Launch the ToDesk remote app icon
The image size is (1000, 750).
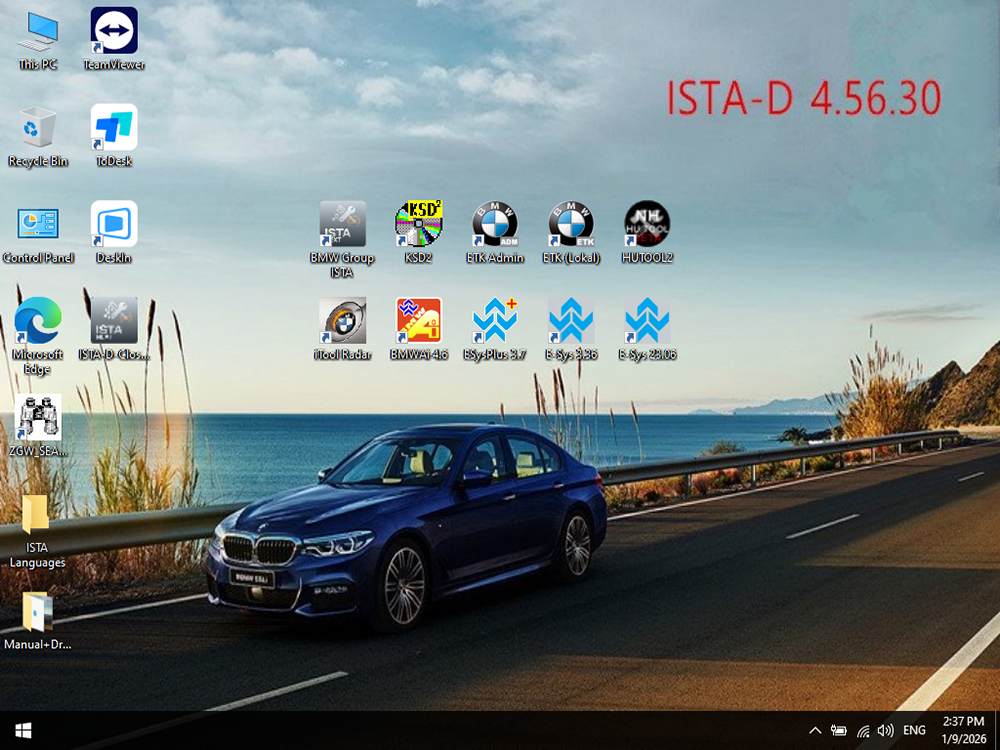(114, 128)
